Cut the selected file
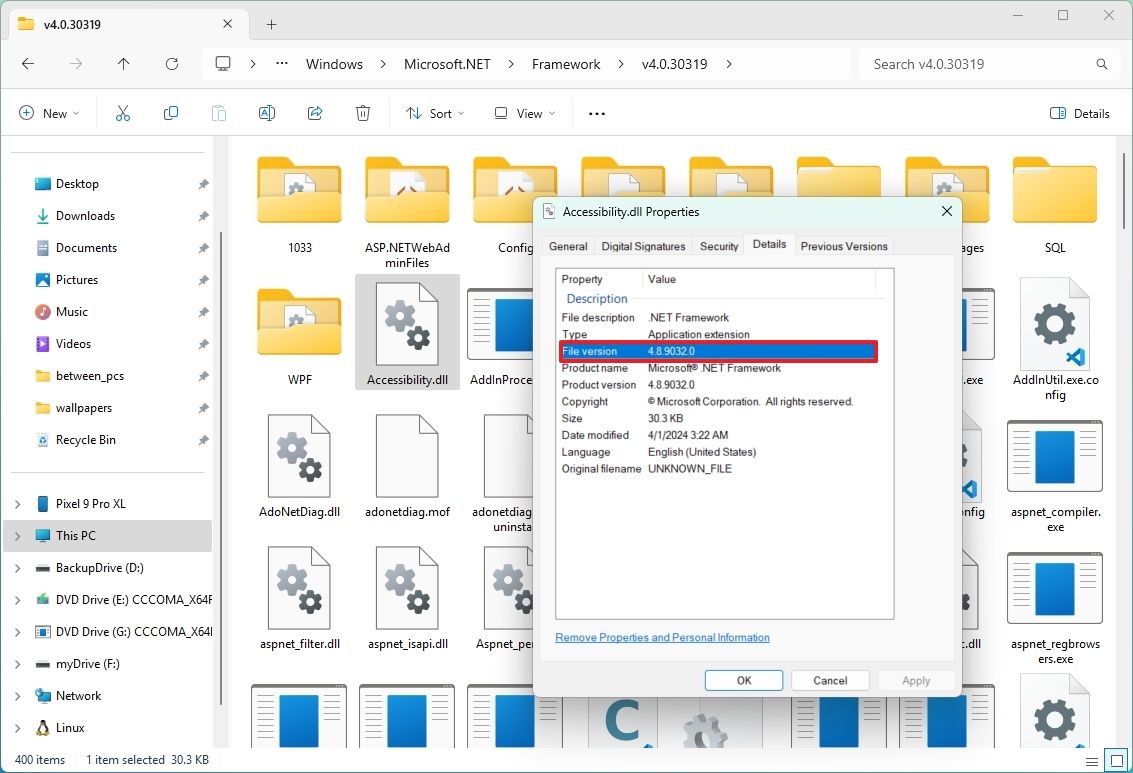Image resolution: width=1133 pixels, height=773 pixels. pos(122,113)
